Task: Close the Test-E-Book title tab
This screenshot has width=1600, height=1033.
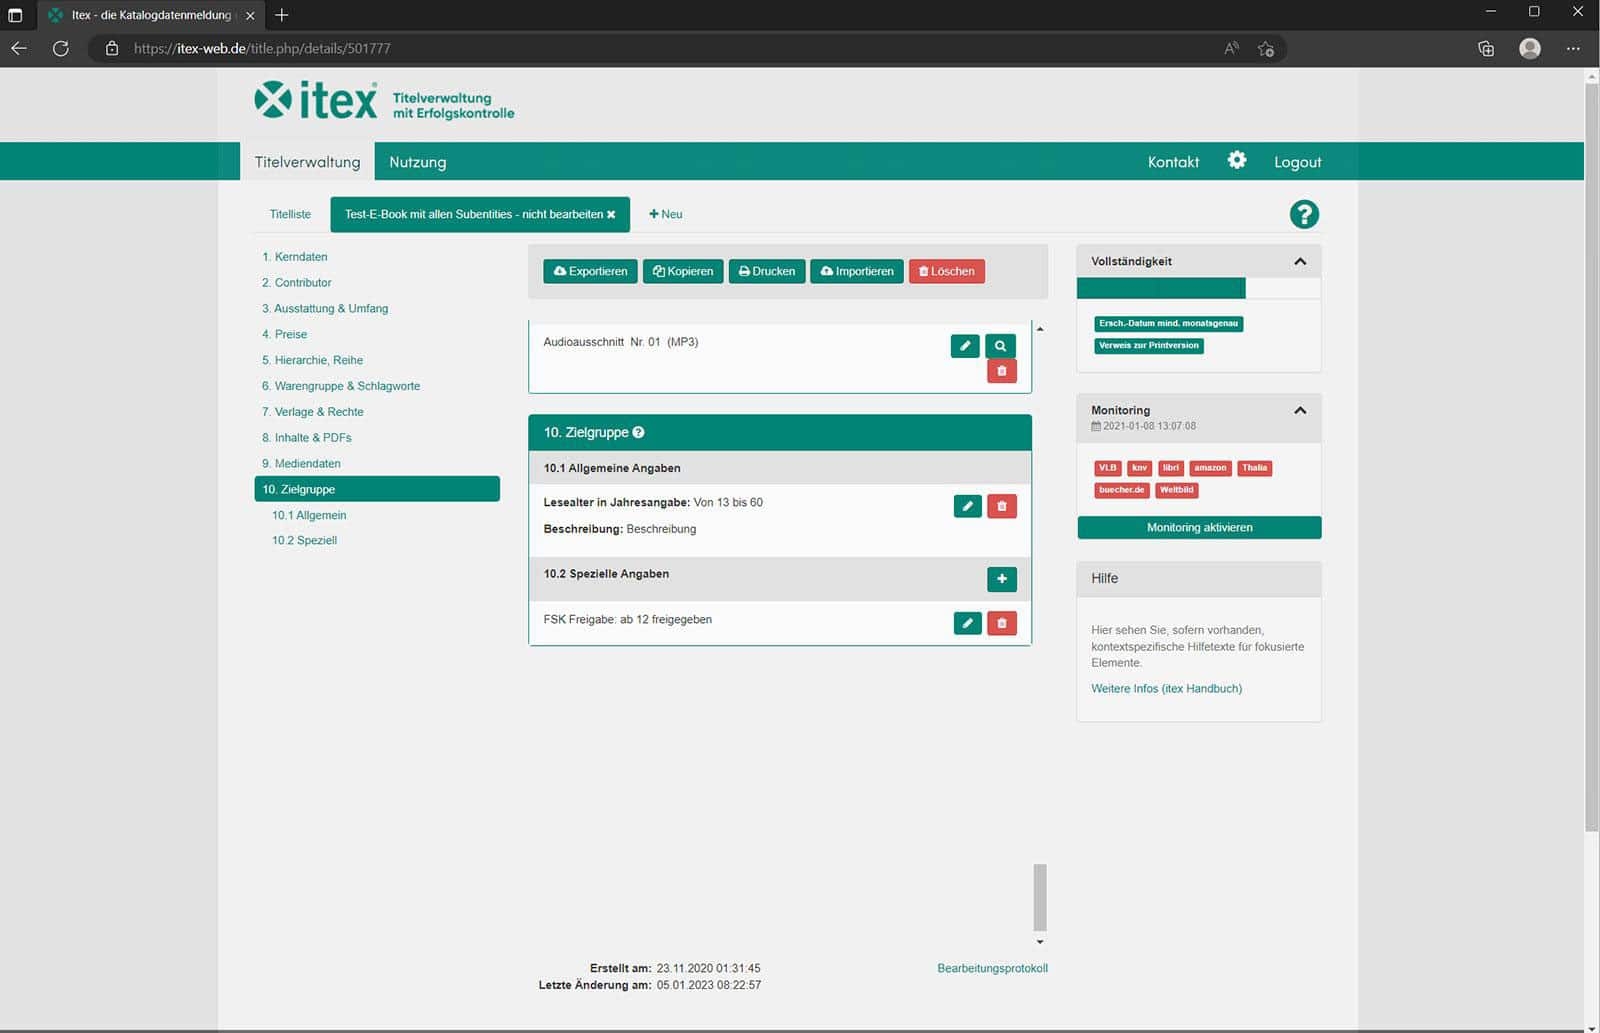Action: point(611,214)
